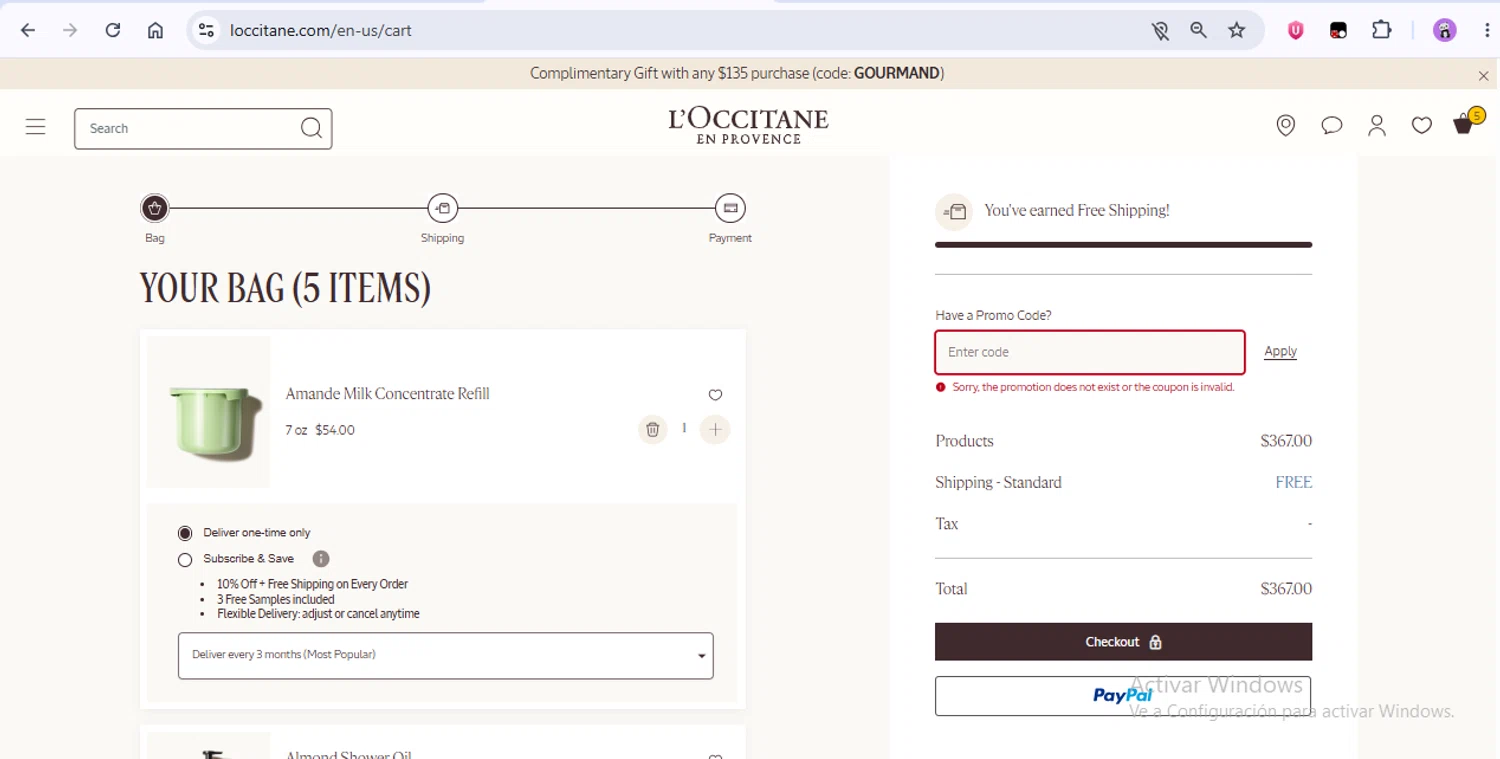1500x759 pixels.
Task: Click the Products $367.00 amount
Action: click(x=1286, y=441)
